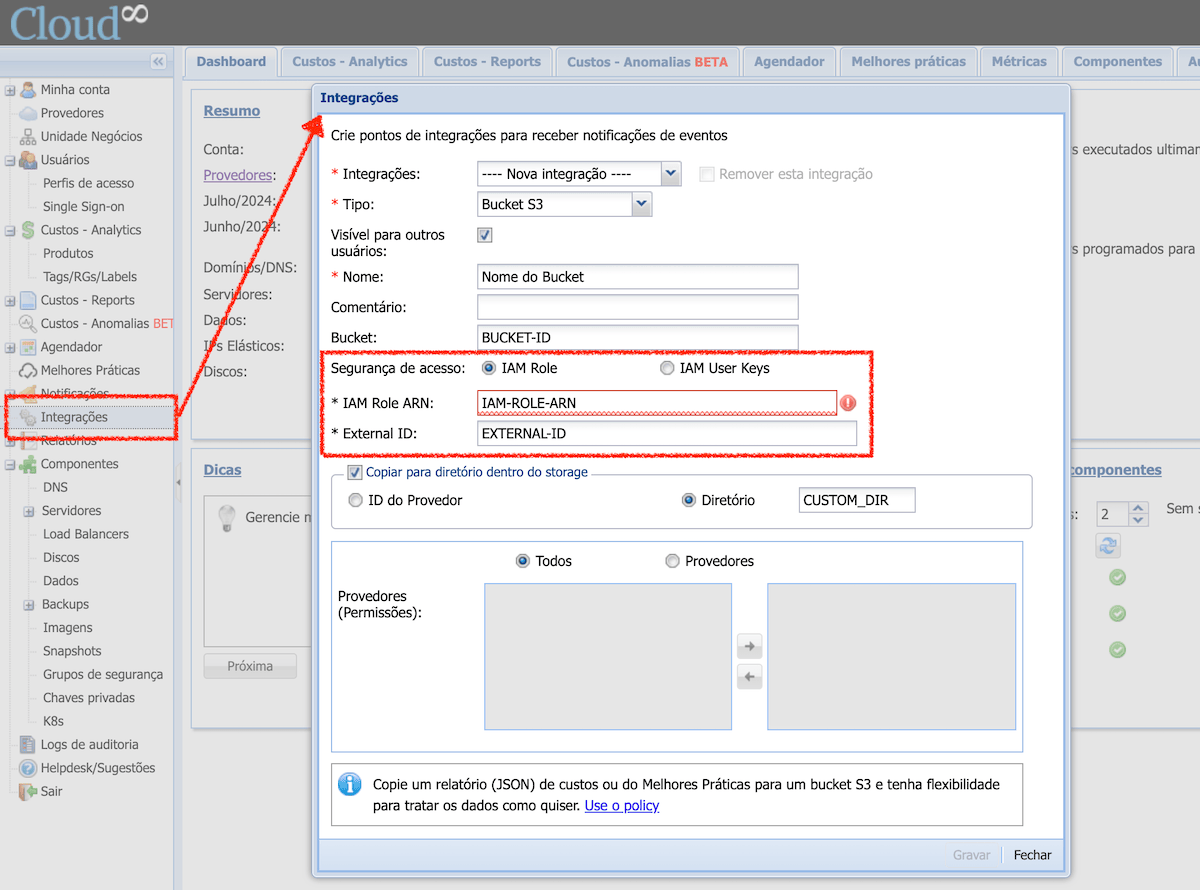
Task: Click the right arrow to add providers
Action: pos(749,645)
